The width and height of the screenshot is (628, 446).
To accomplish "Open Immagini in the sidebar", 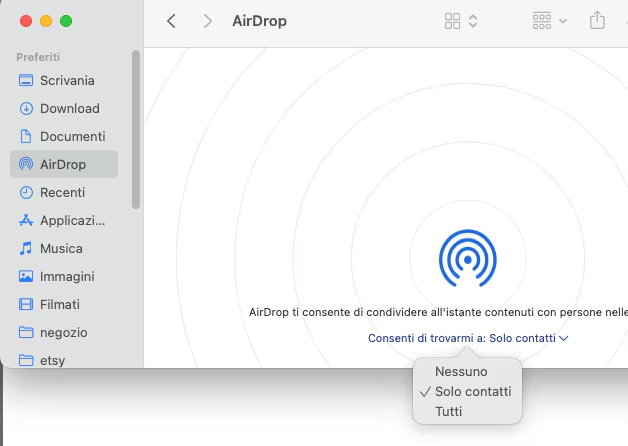I will click(67, 277).
